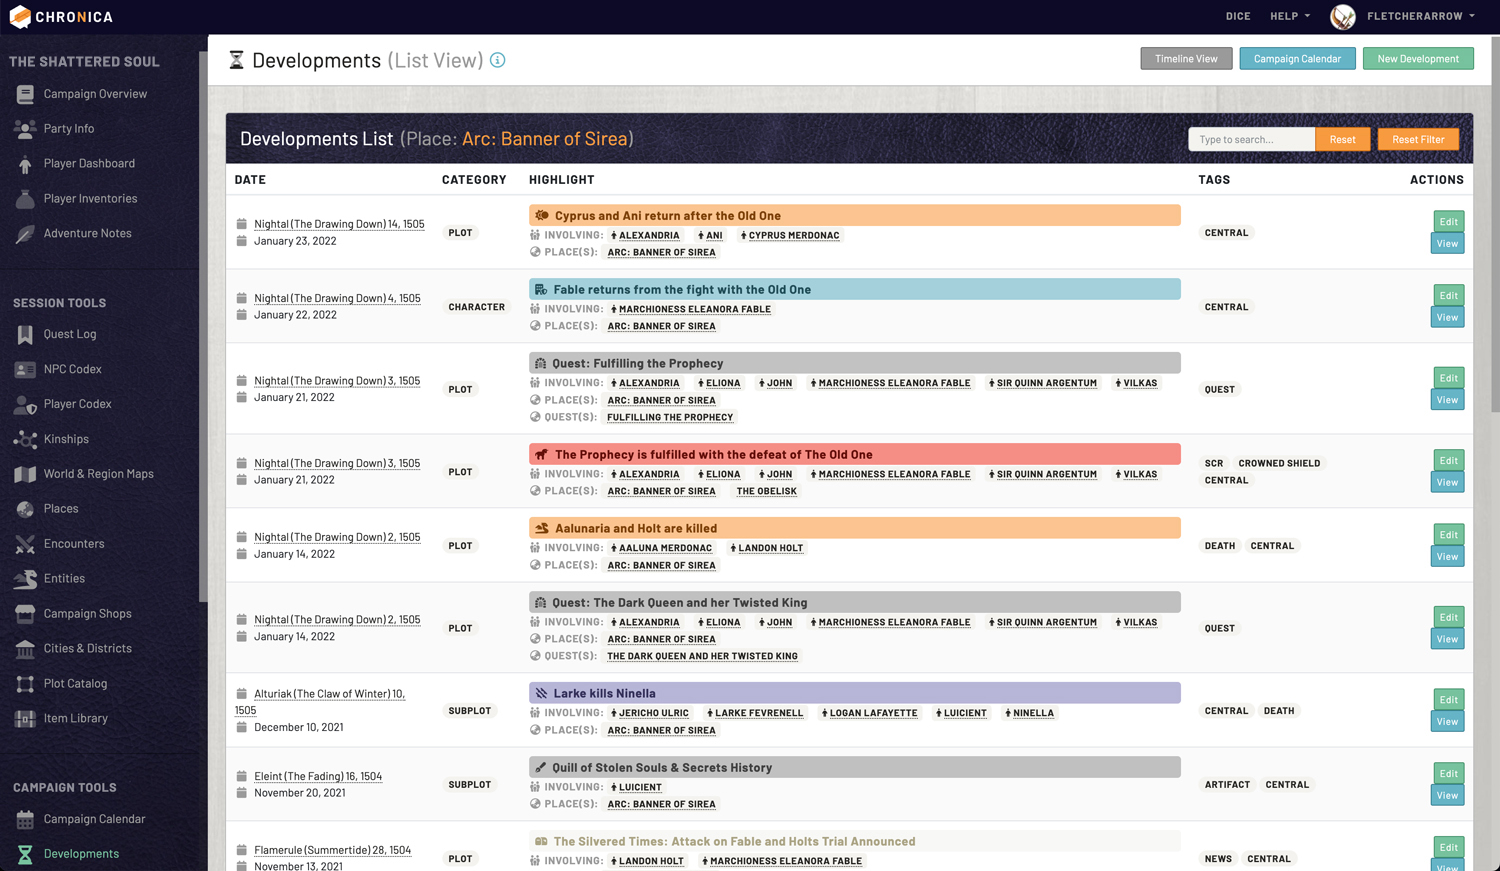Click the NPC Codex sidebar icon
The image size is (1500, 871).
coord(25,369)
